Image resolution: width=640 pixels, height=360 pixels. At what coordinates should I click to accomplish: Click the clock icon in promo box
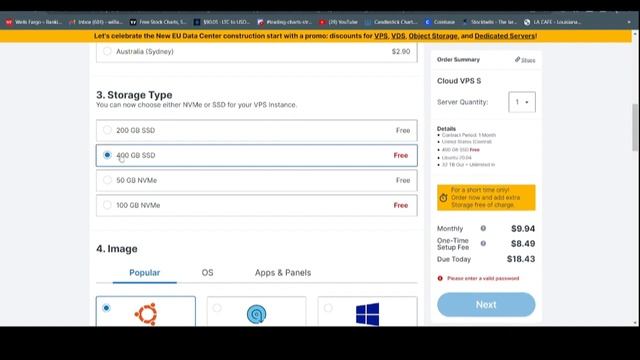tap(443, 198)
